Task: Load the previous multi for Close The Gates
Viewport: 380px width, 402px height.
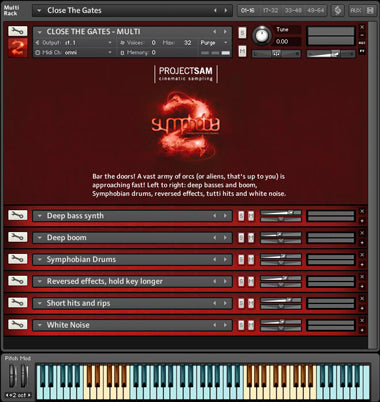Action: coord(215,11)
